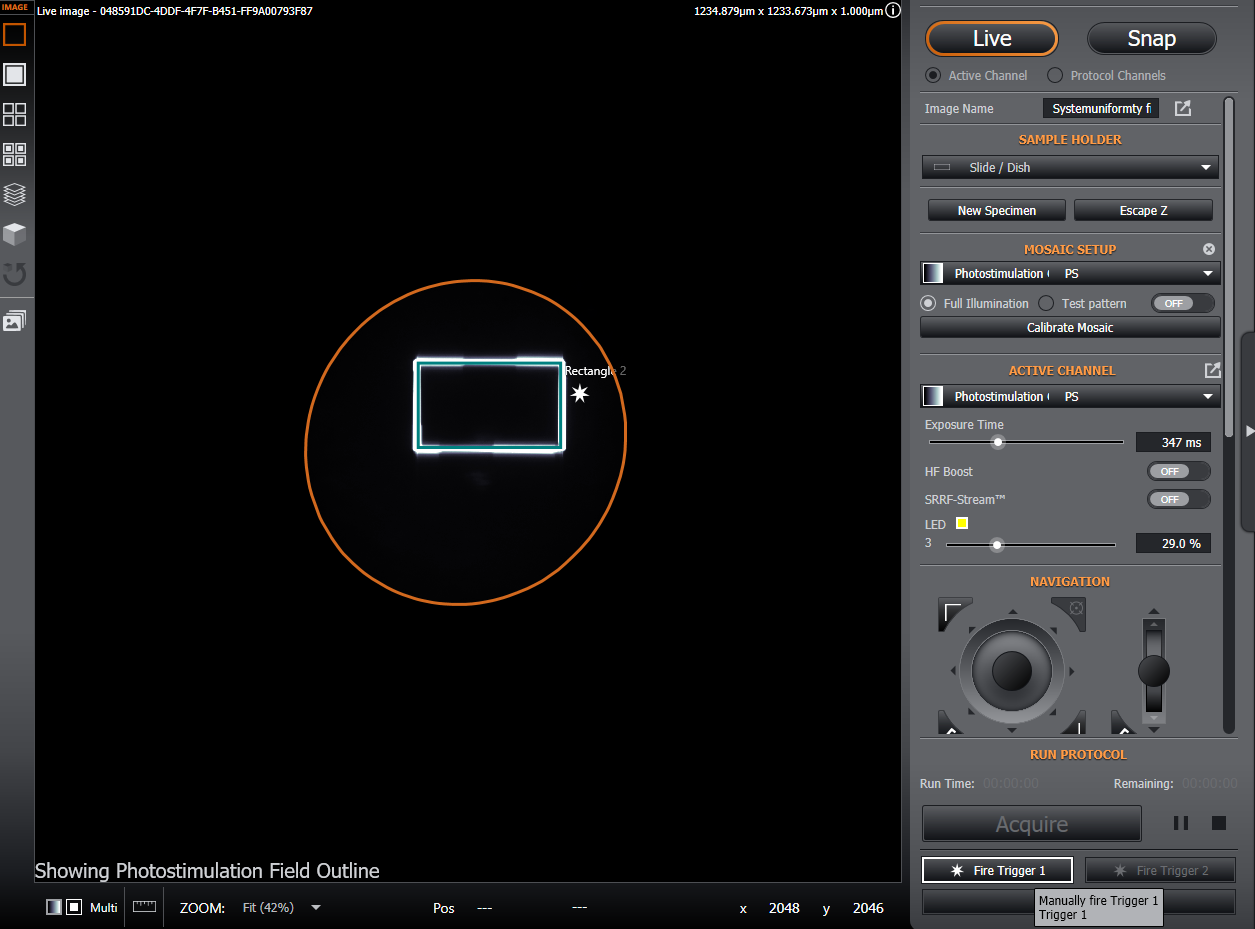
Task: Click the image info icon at top
Action: [x=894, y=11]
